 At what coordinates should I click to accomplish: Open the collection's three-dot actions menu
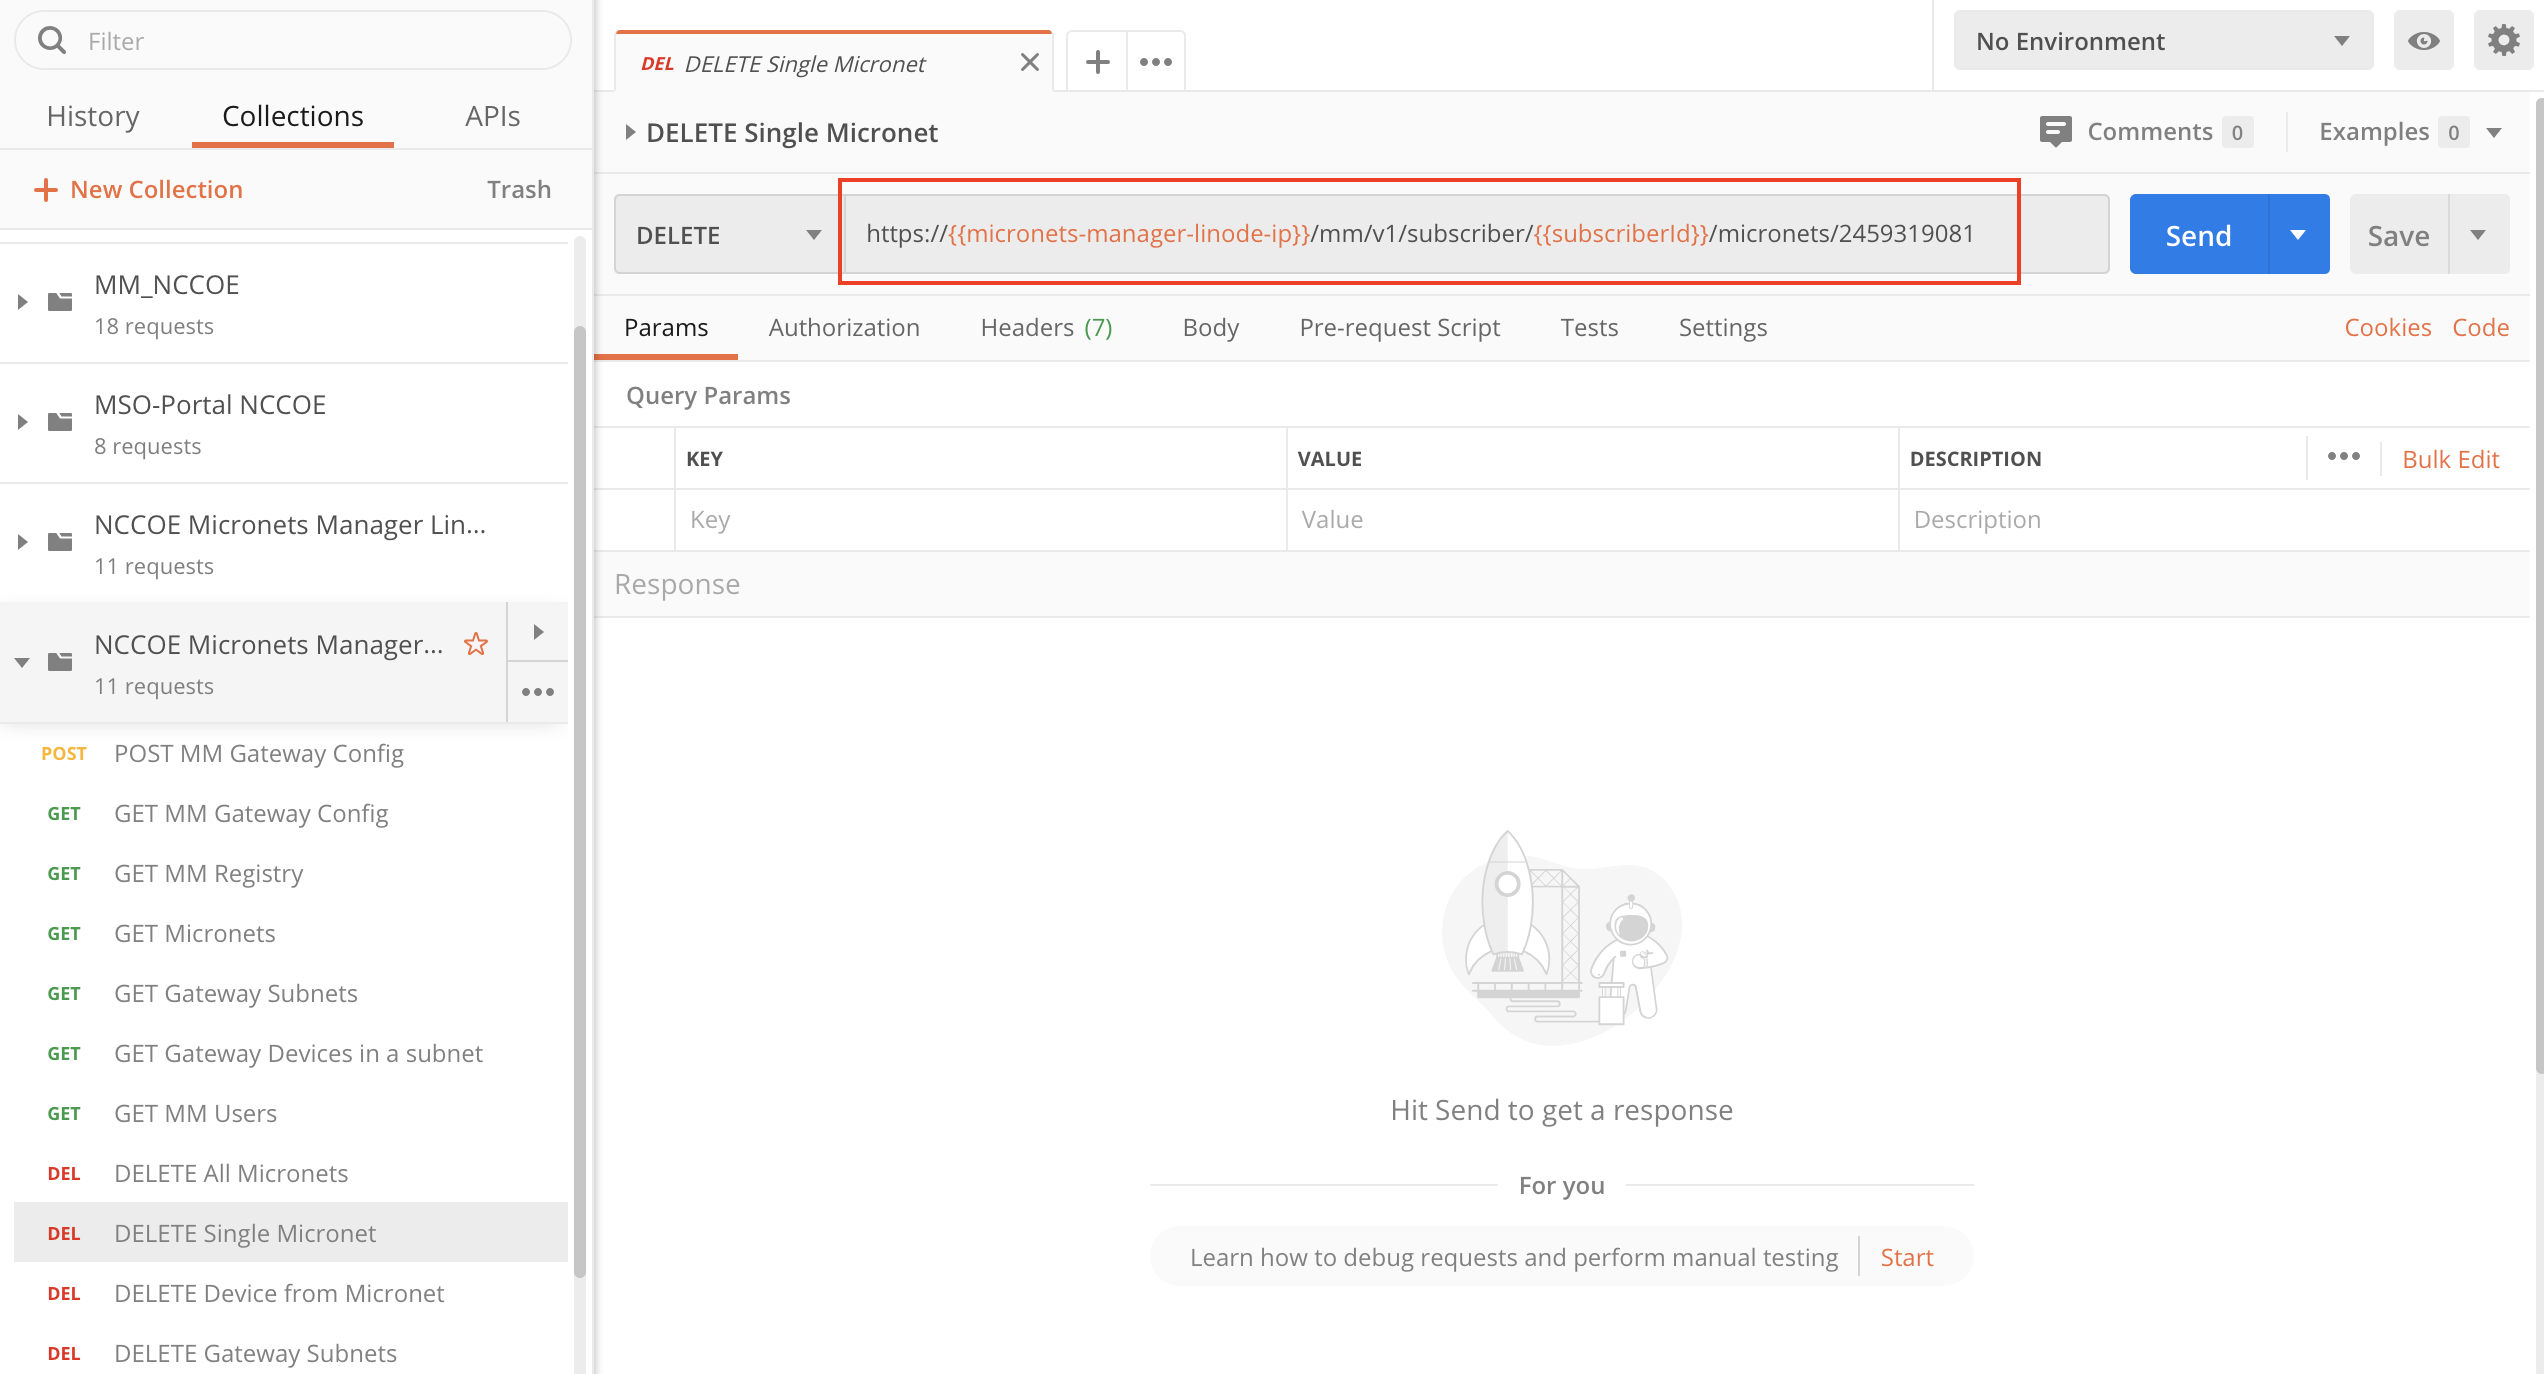(x=538, y=692)
